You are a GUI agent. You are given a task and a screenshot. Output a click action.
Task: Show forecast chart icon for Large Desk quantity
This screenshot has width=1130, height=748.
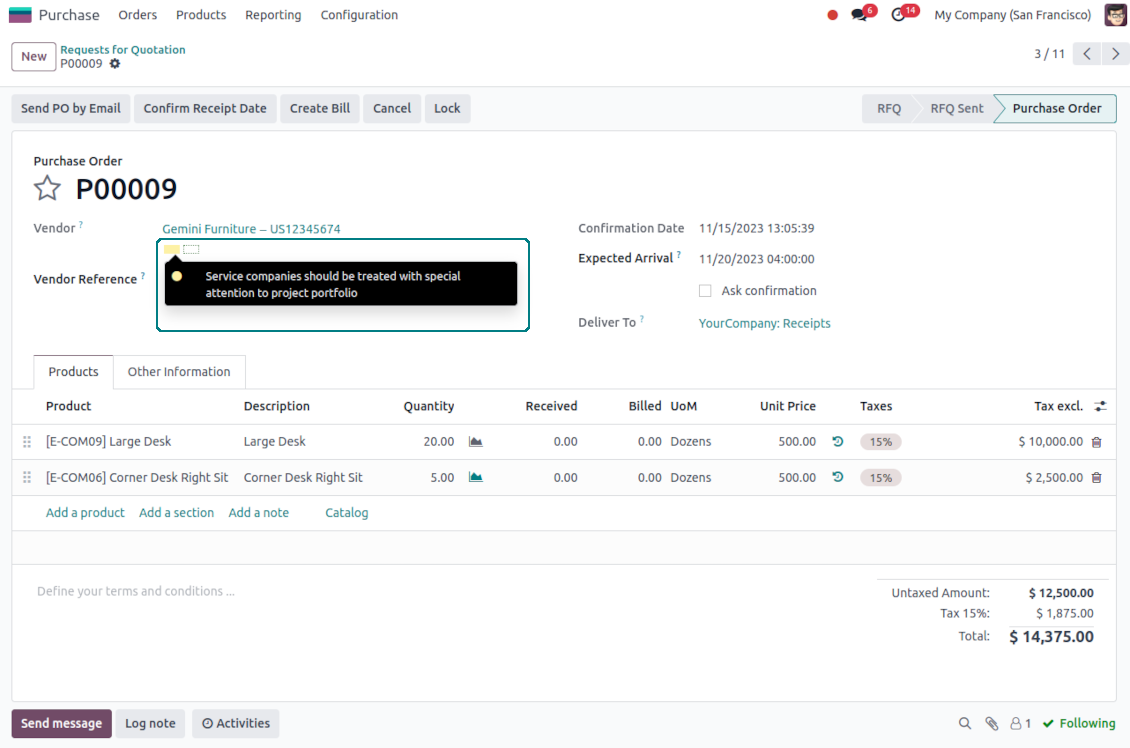(x=476, y=442)
